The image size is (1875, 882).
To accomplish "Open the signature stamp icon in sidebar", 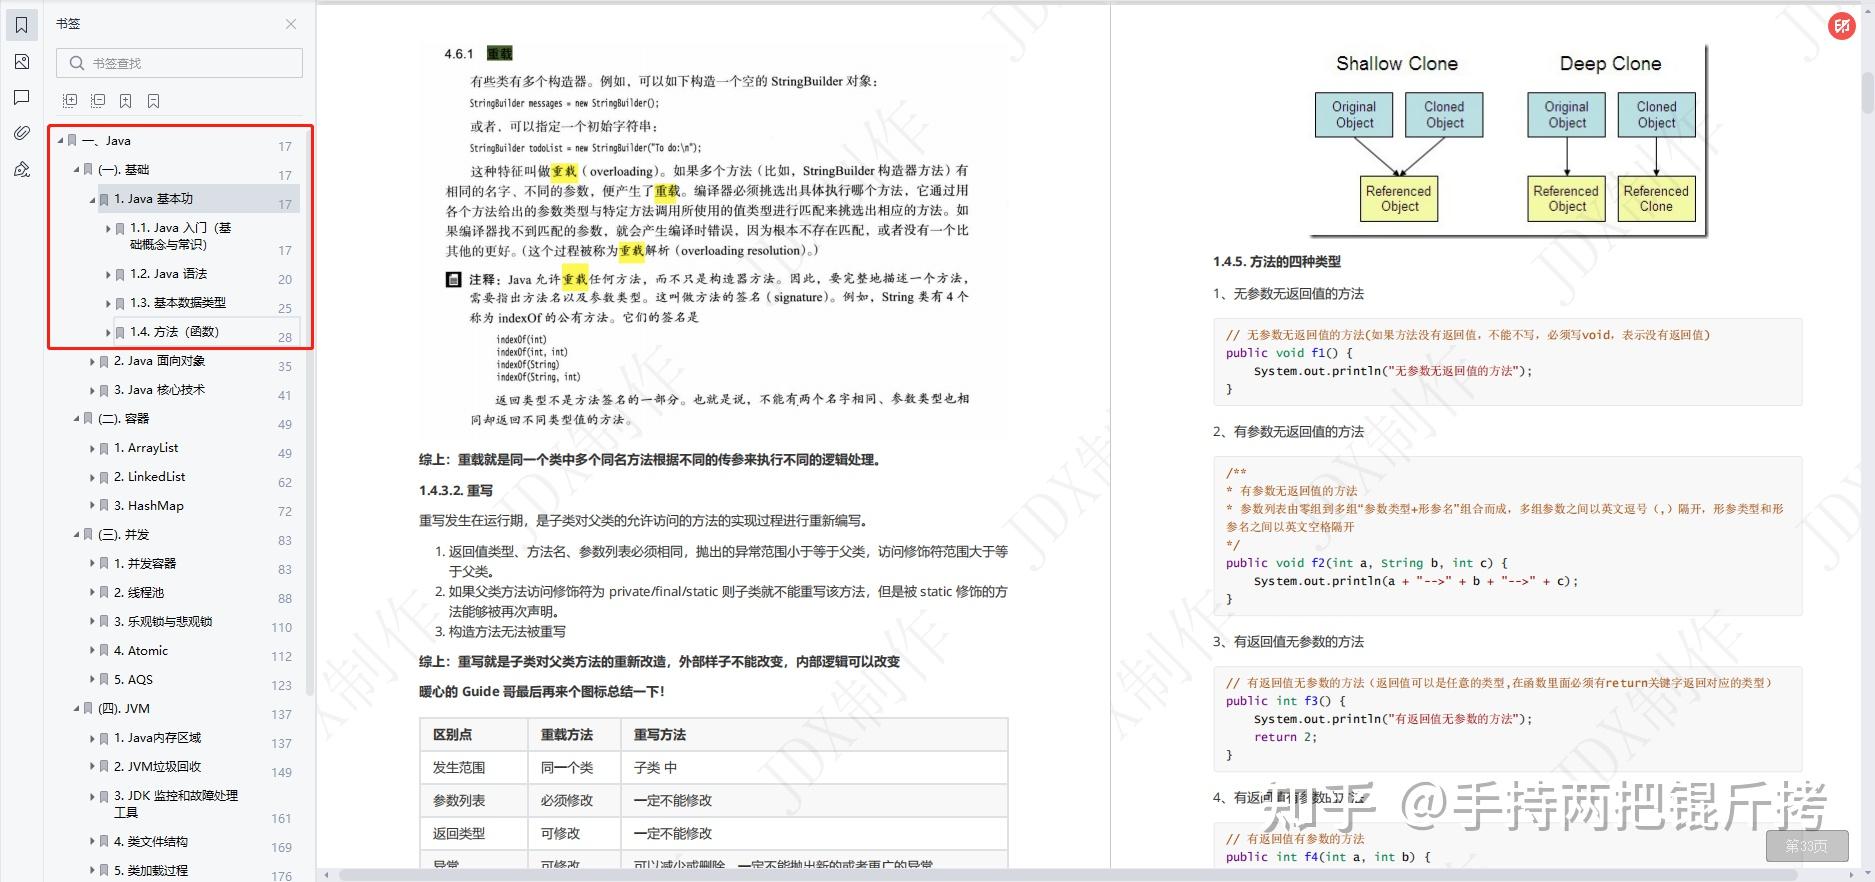I will [22, 169].
